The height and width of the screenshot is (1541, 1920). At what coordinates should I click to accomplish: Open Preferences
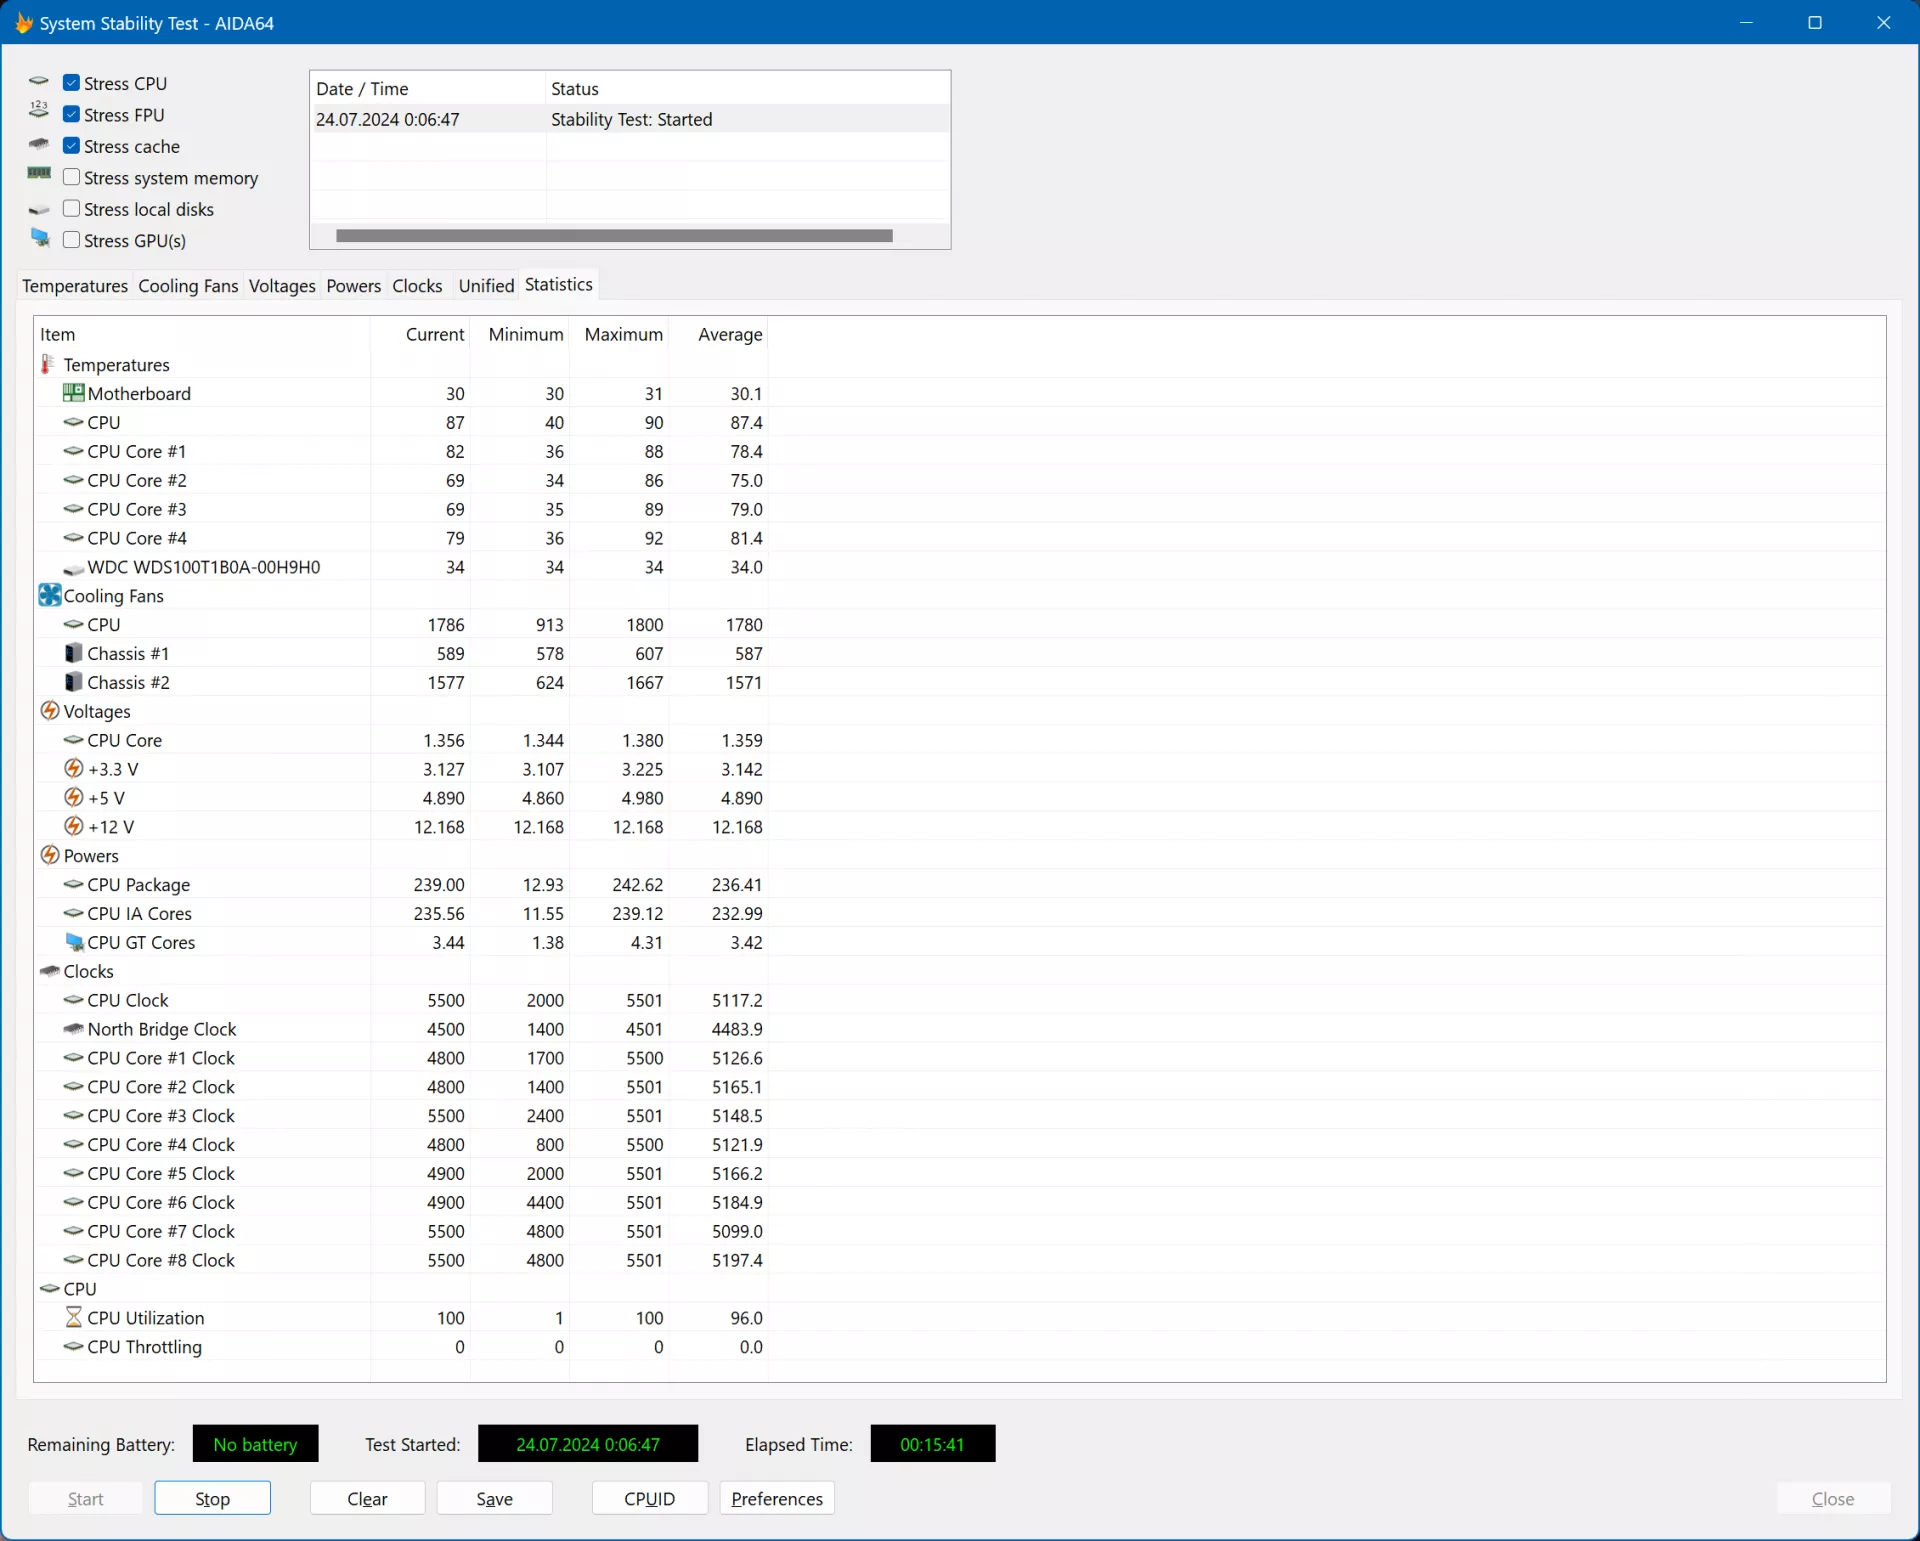coord(777,1498)
